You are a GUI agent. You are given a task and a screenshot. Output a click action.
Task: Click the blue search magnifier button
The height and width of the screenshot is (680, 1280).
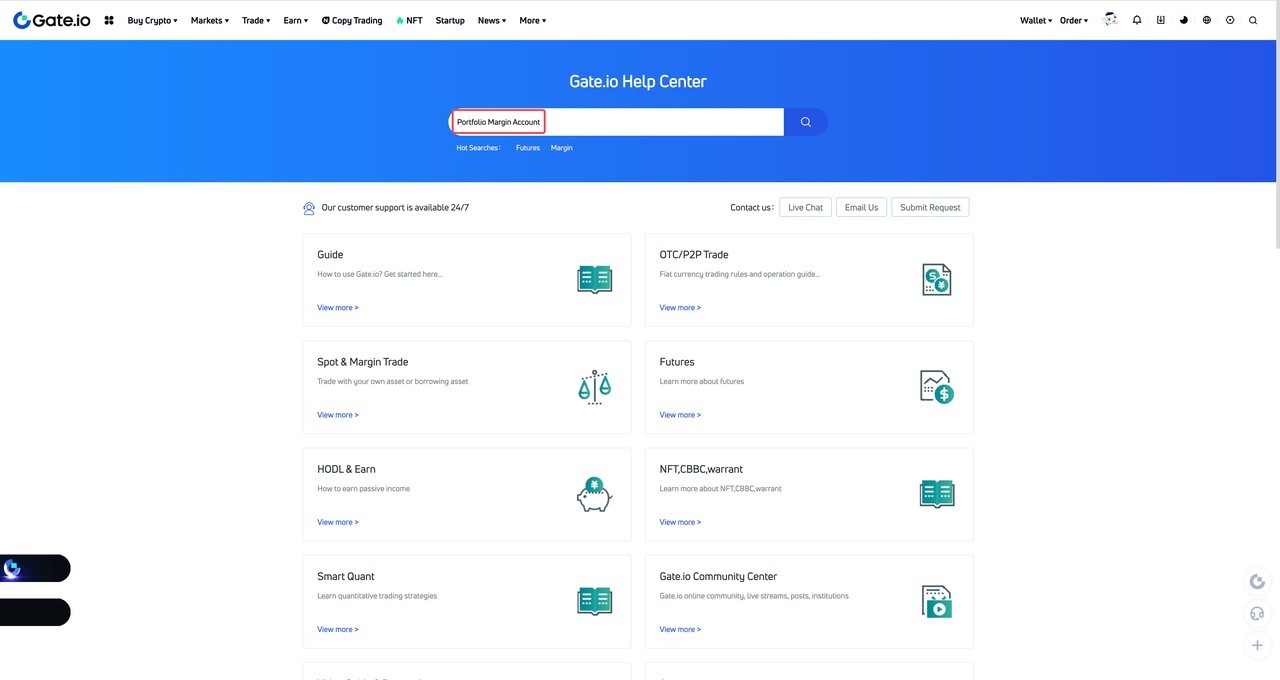[806, 122]
